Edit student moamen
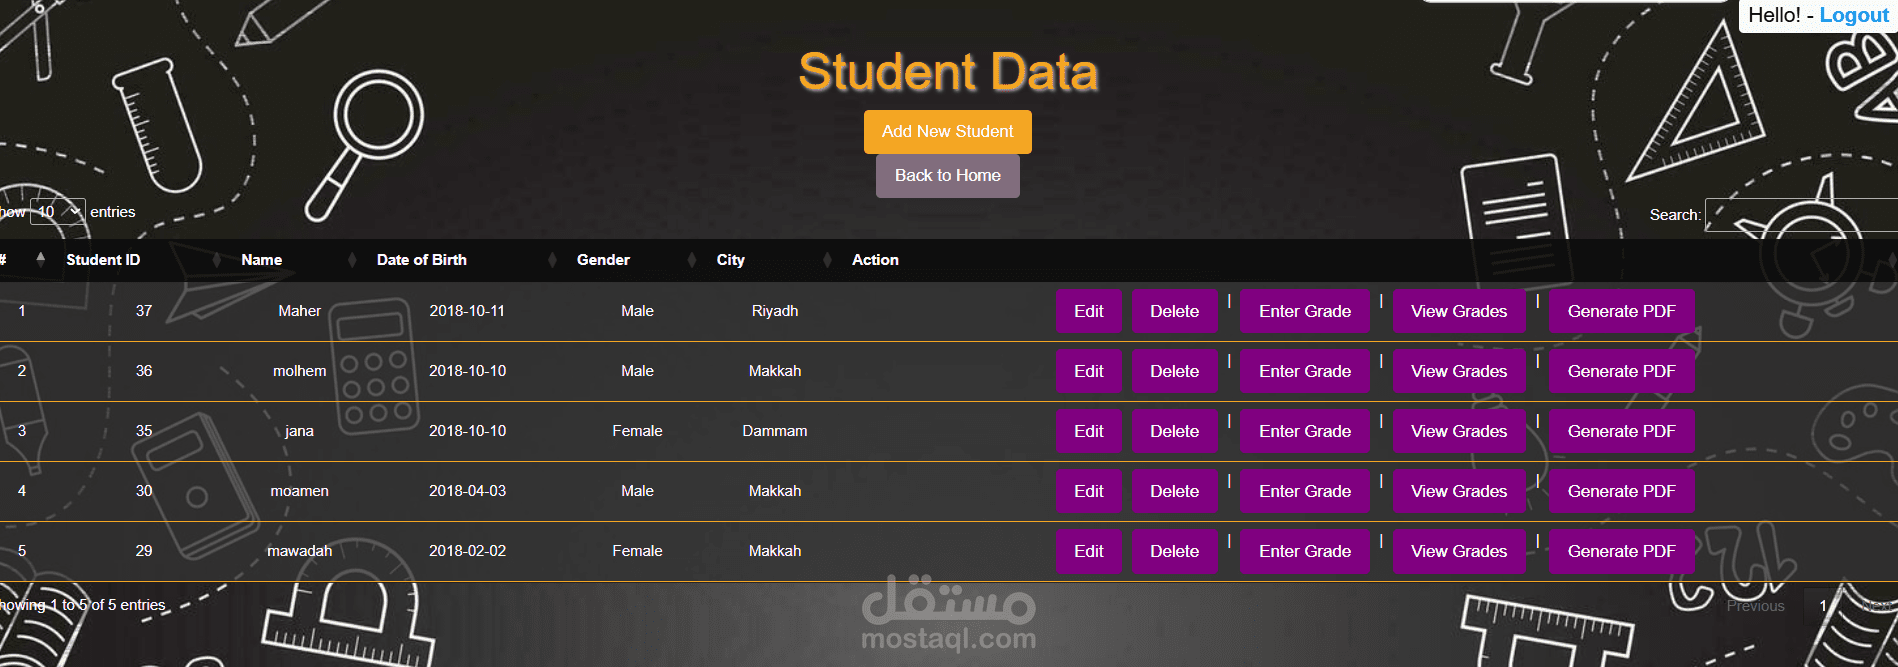Viewport: 1898px width, 667px height. [1088, 492]
